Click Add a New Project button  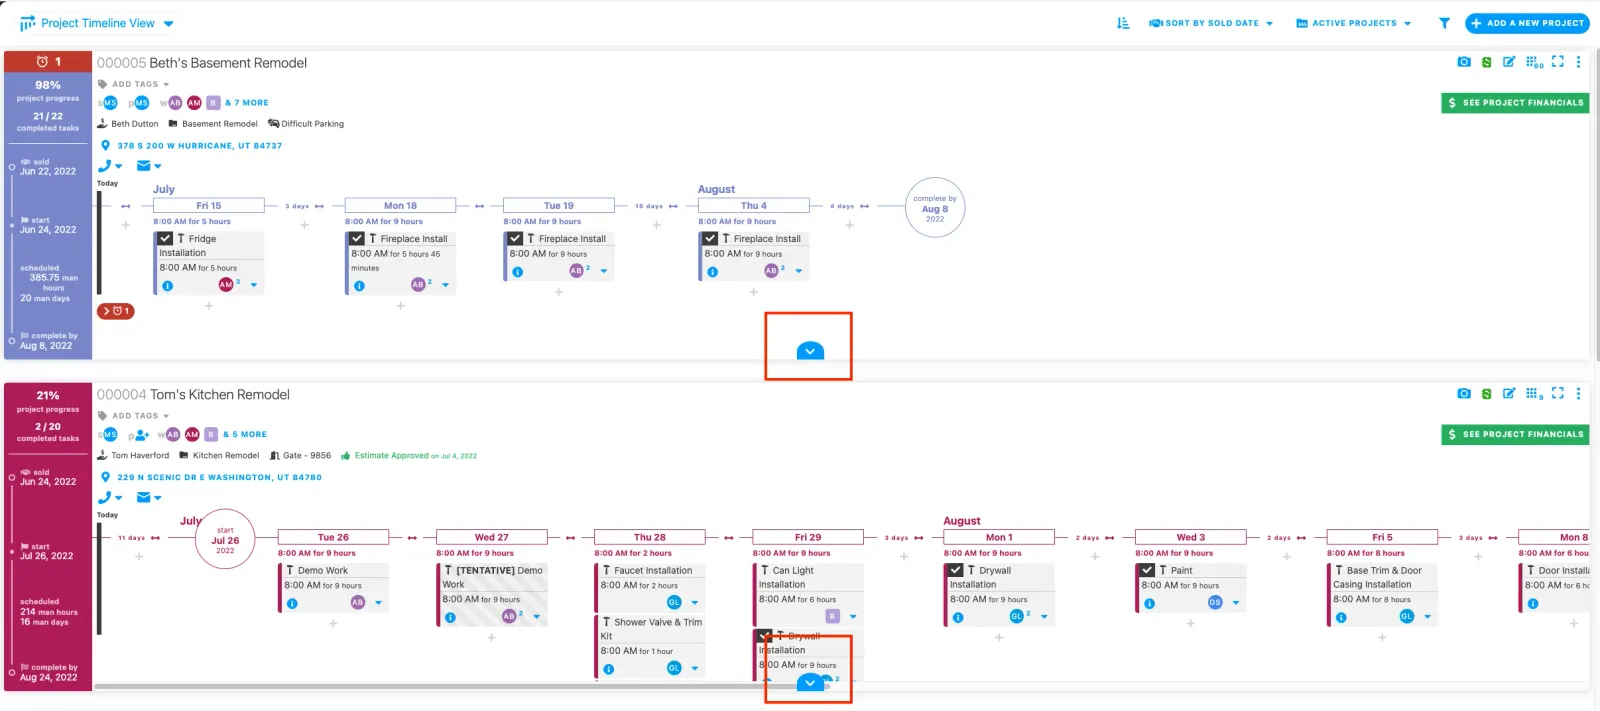1527,23
